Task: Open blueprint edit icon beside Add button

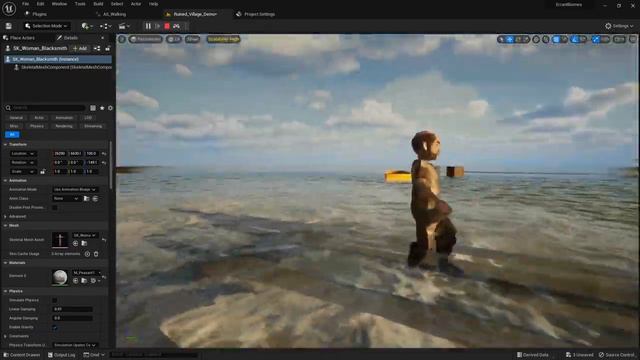Action: [97, 49]
